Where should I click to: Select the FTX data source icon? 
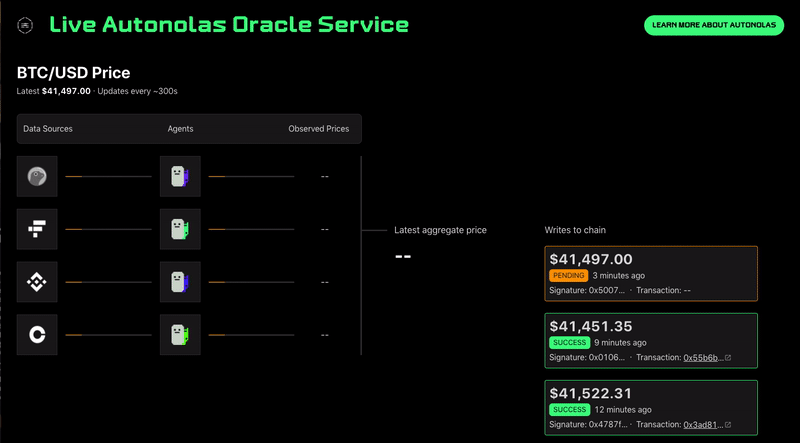[37, 229]
